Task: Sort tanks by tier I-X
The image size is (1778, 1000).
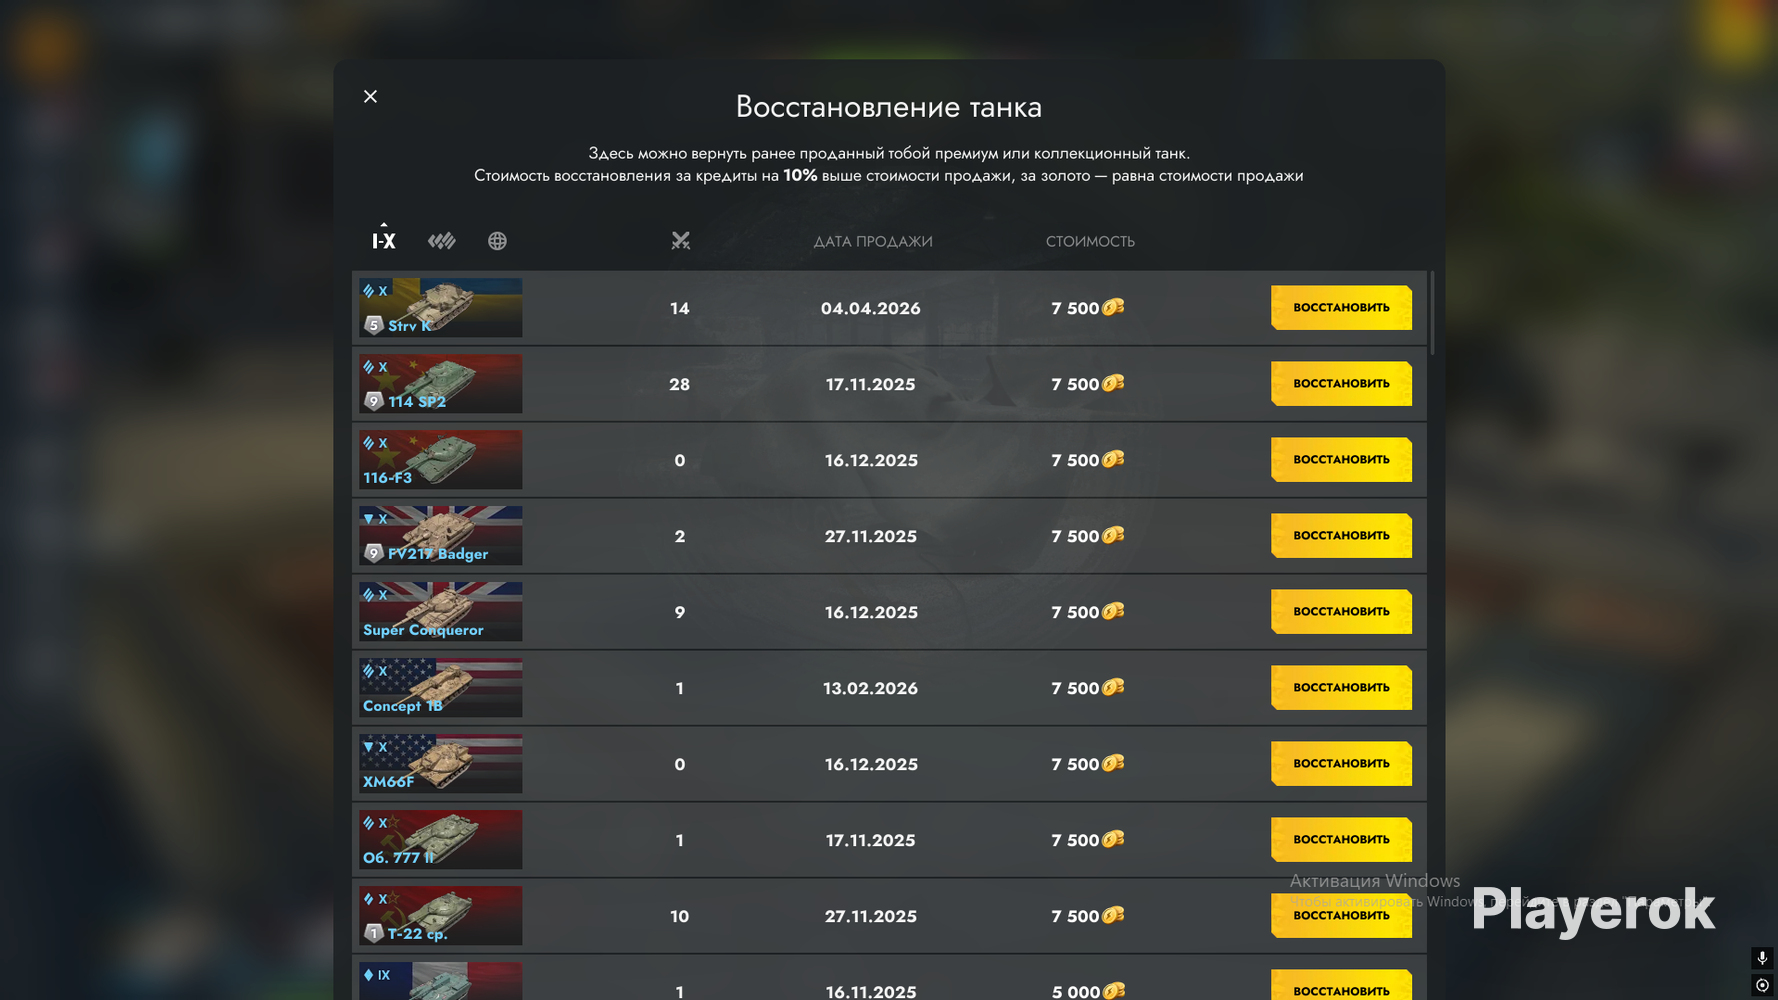Action: tap(384, 240)
